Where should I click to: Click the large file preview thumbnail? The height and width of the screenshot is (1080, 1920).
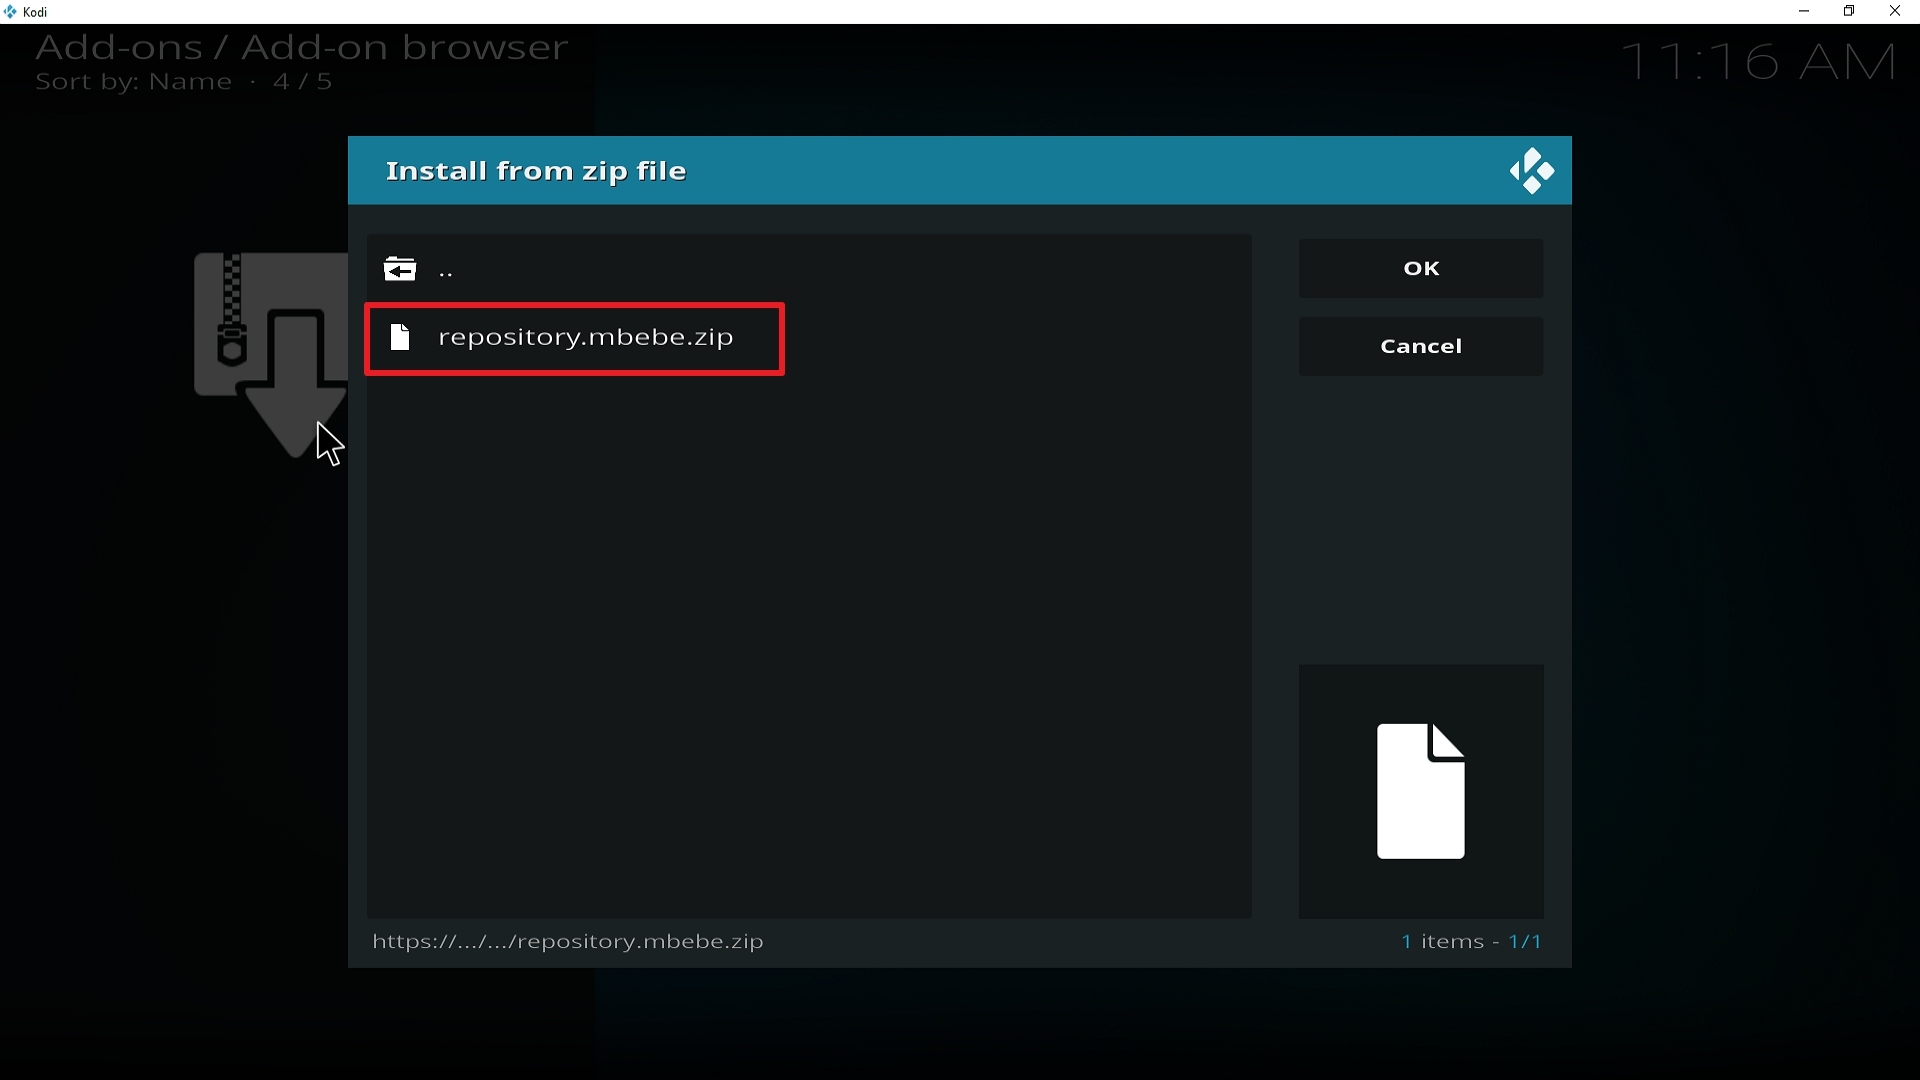tap(1421, 791)
